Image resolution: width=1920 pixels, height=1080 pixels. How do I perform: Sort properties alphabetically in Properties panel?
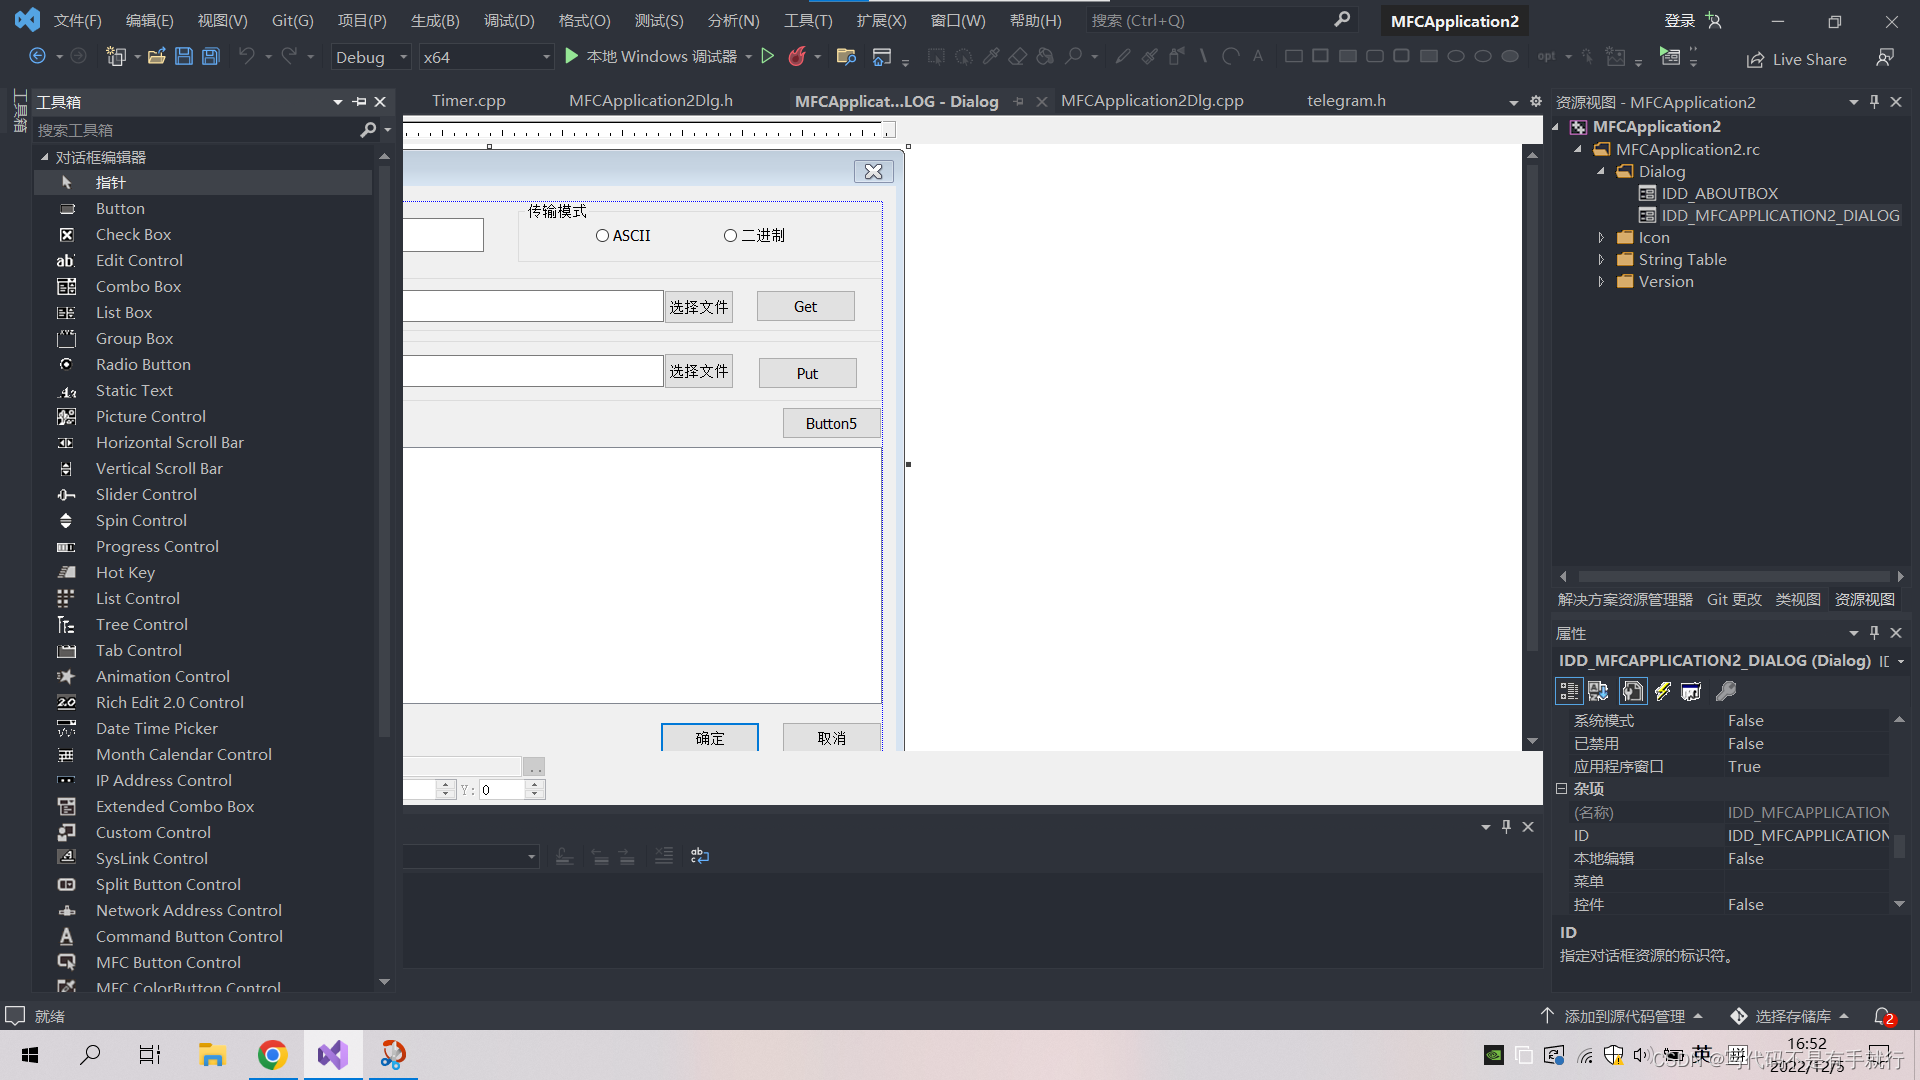[x=1598, y=691]
